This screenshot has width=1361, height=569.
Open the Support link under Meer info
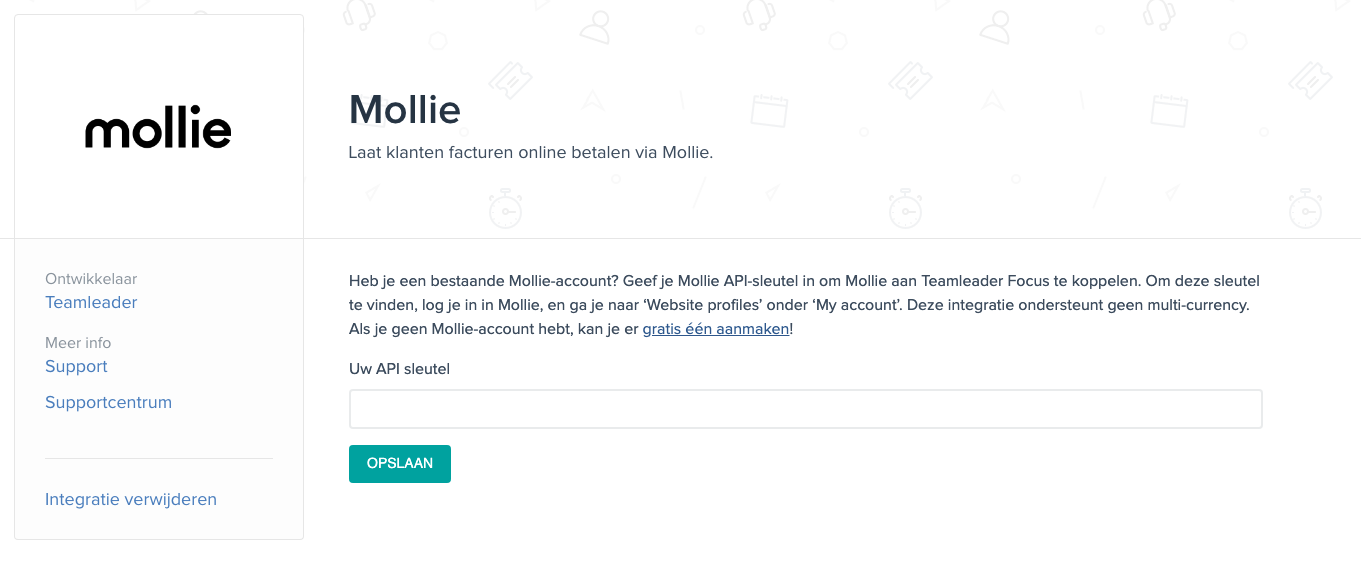pos(76,366)
